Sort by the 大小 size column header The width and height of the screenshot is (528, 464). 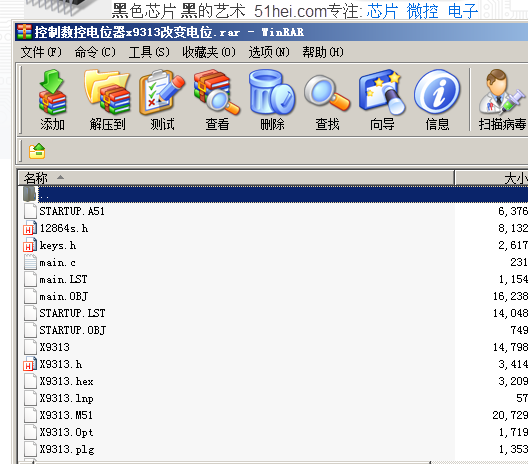(492, 177)
